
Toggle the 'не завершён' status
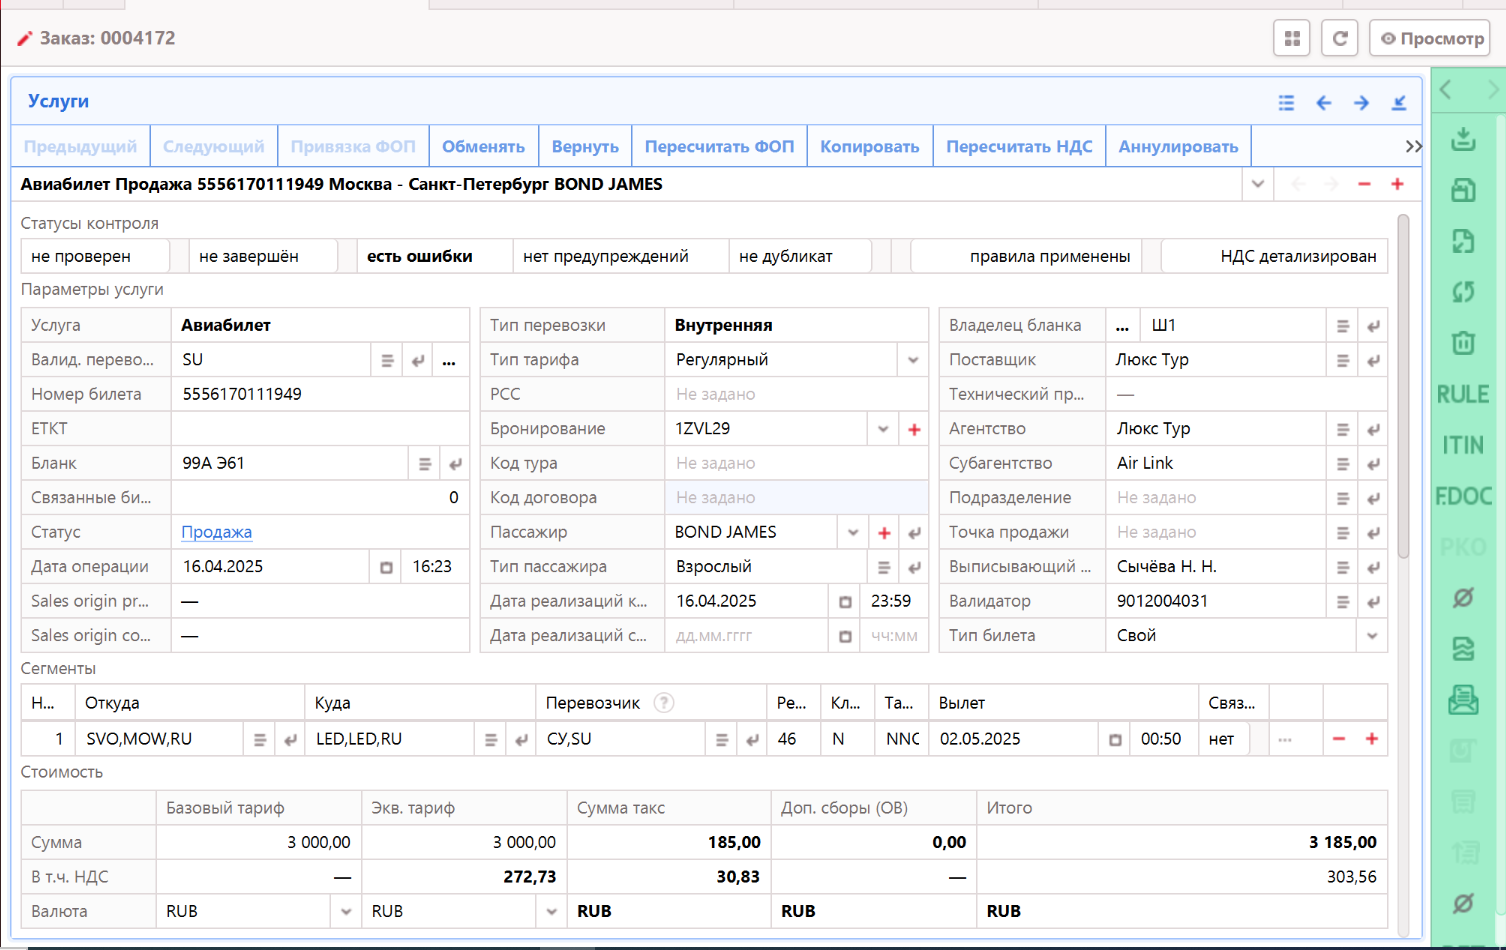click(x=262, y=256)
